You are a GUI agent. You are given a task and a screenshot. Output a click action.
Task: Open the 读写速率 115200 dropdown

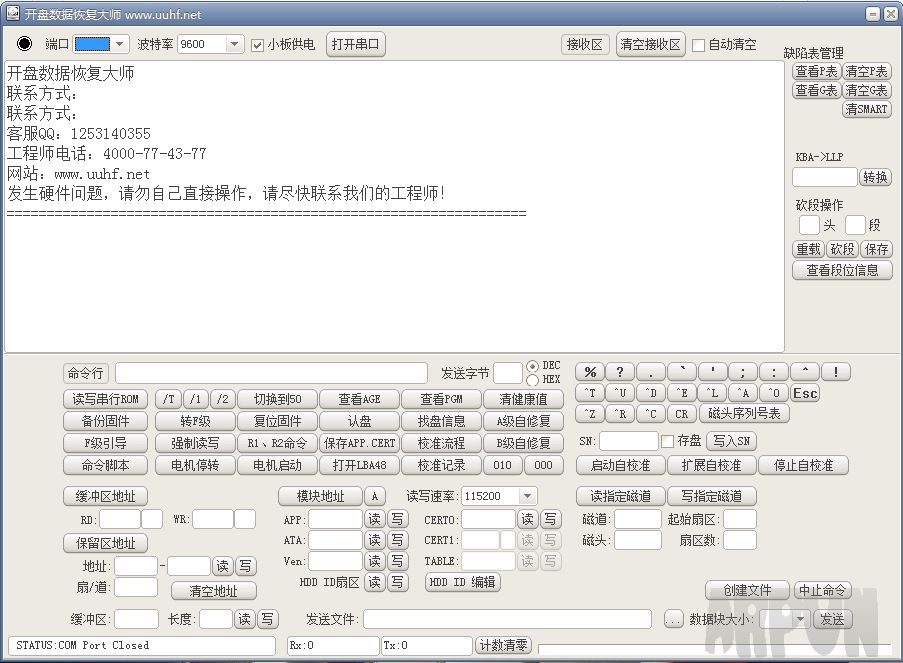(x=528, y=496)
